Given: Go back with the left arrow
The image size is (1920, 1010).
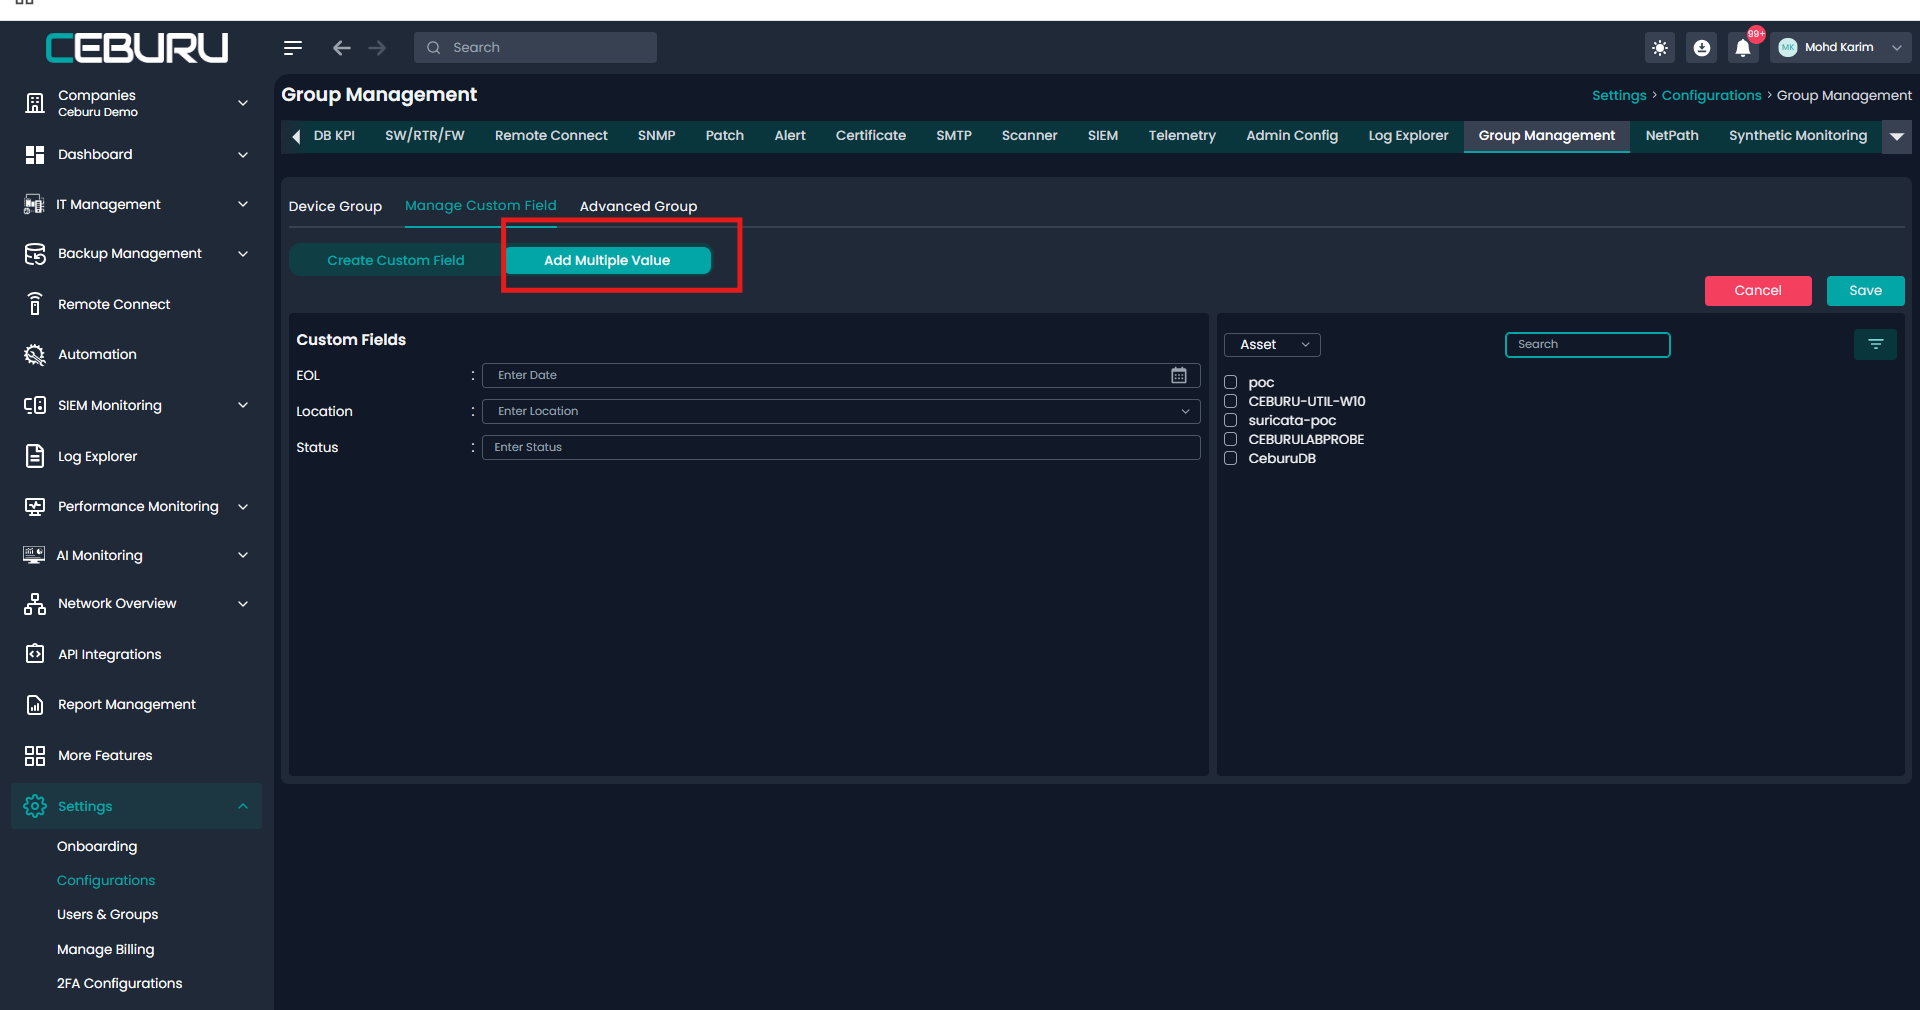Looking at the screenshot, I should pyautogui.click(x=342, y=48).
